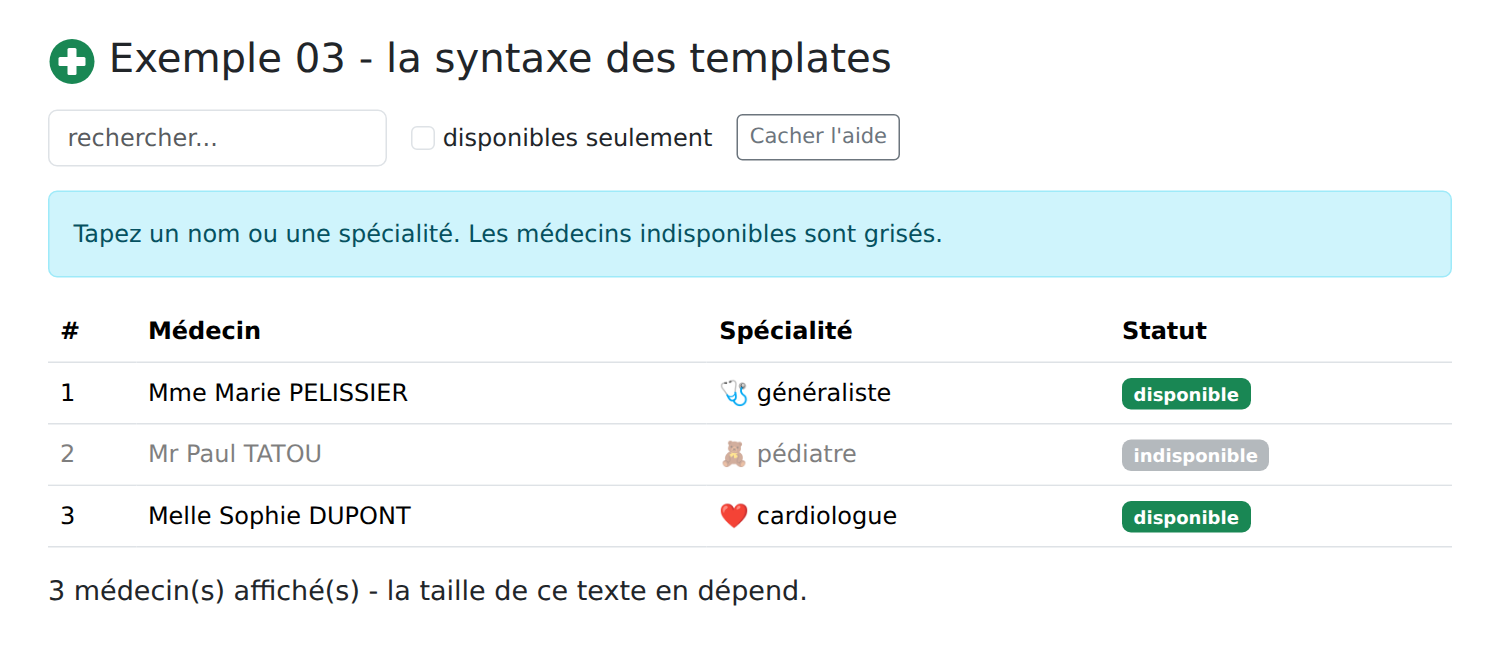Viewport: 1500px width, 672px height.
Task: Focus the rechercher search field
Action: coord(217,138)
